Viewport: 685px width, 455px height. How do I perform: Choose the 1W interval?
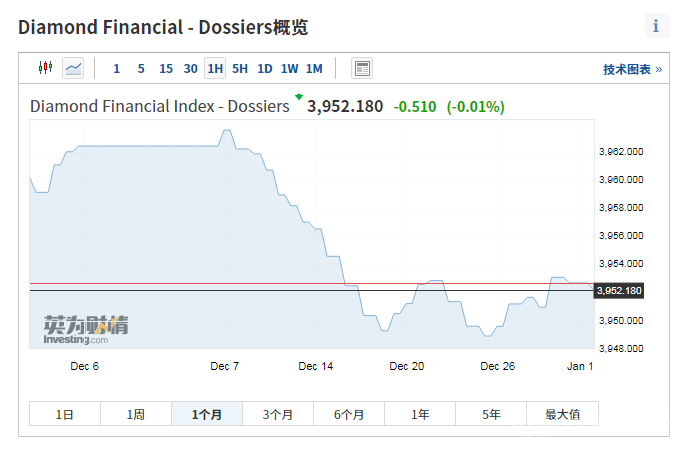289,68
